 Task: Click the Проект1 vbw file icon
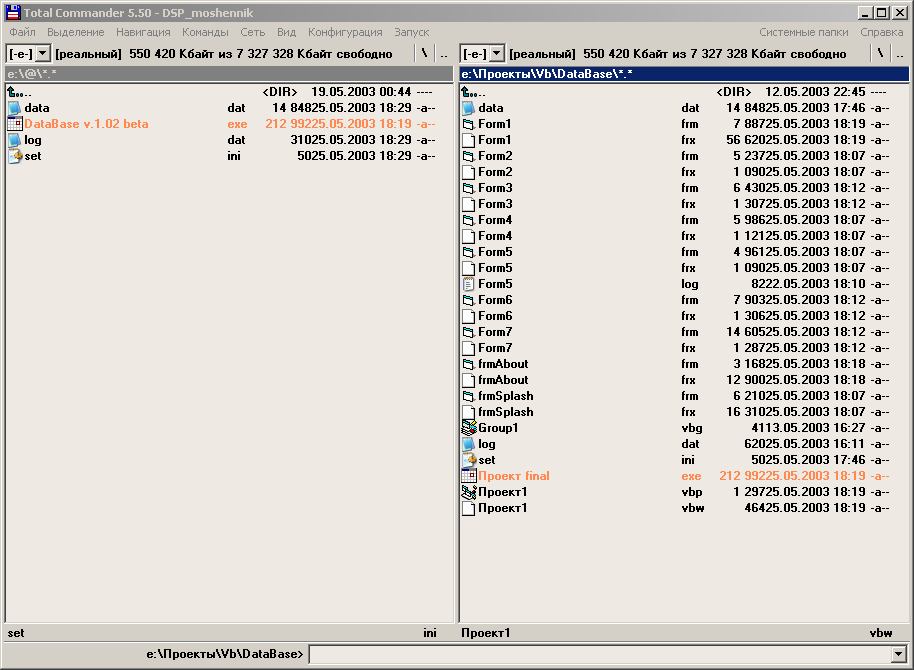[x=468, y=508]
